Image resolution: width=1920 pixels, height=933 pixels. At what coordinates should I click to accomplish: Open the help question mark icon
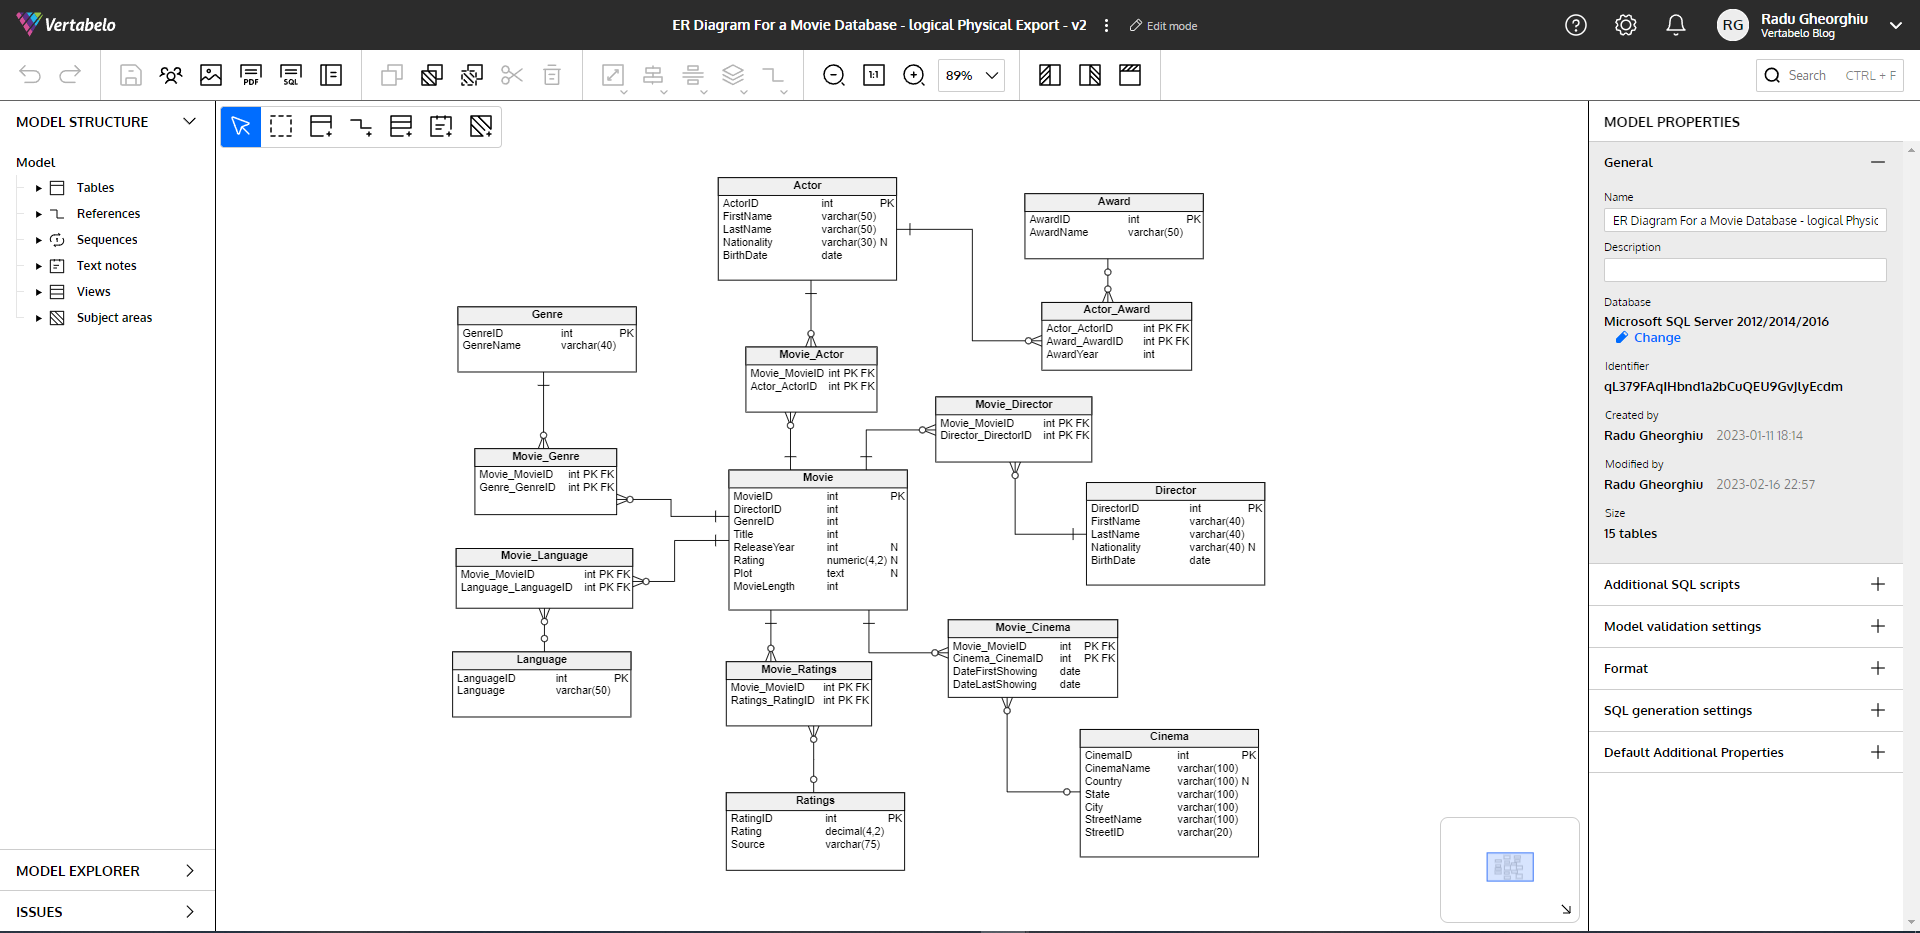coord(1576,25)
